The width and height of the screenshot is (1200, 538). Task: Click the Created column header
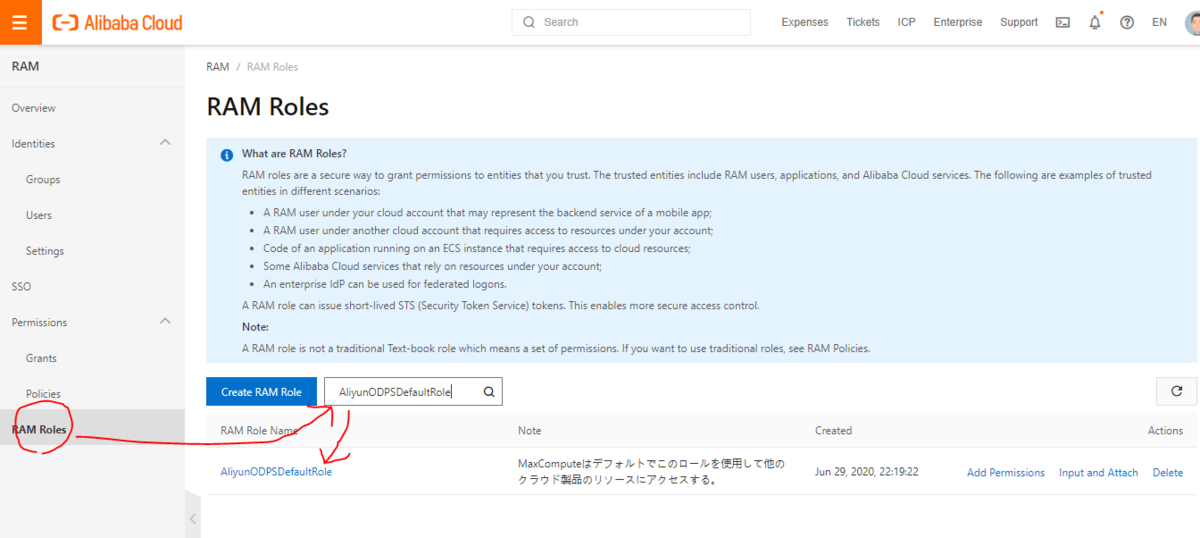click(x=833, y=431)
